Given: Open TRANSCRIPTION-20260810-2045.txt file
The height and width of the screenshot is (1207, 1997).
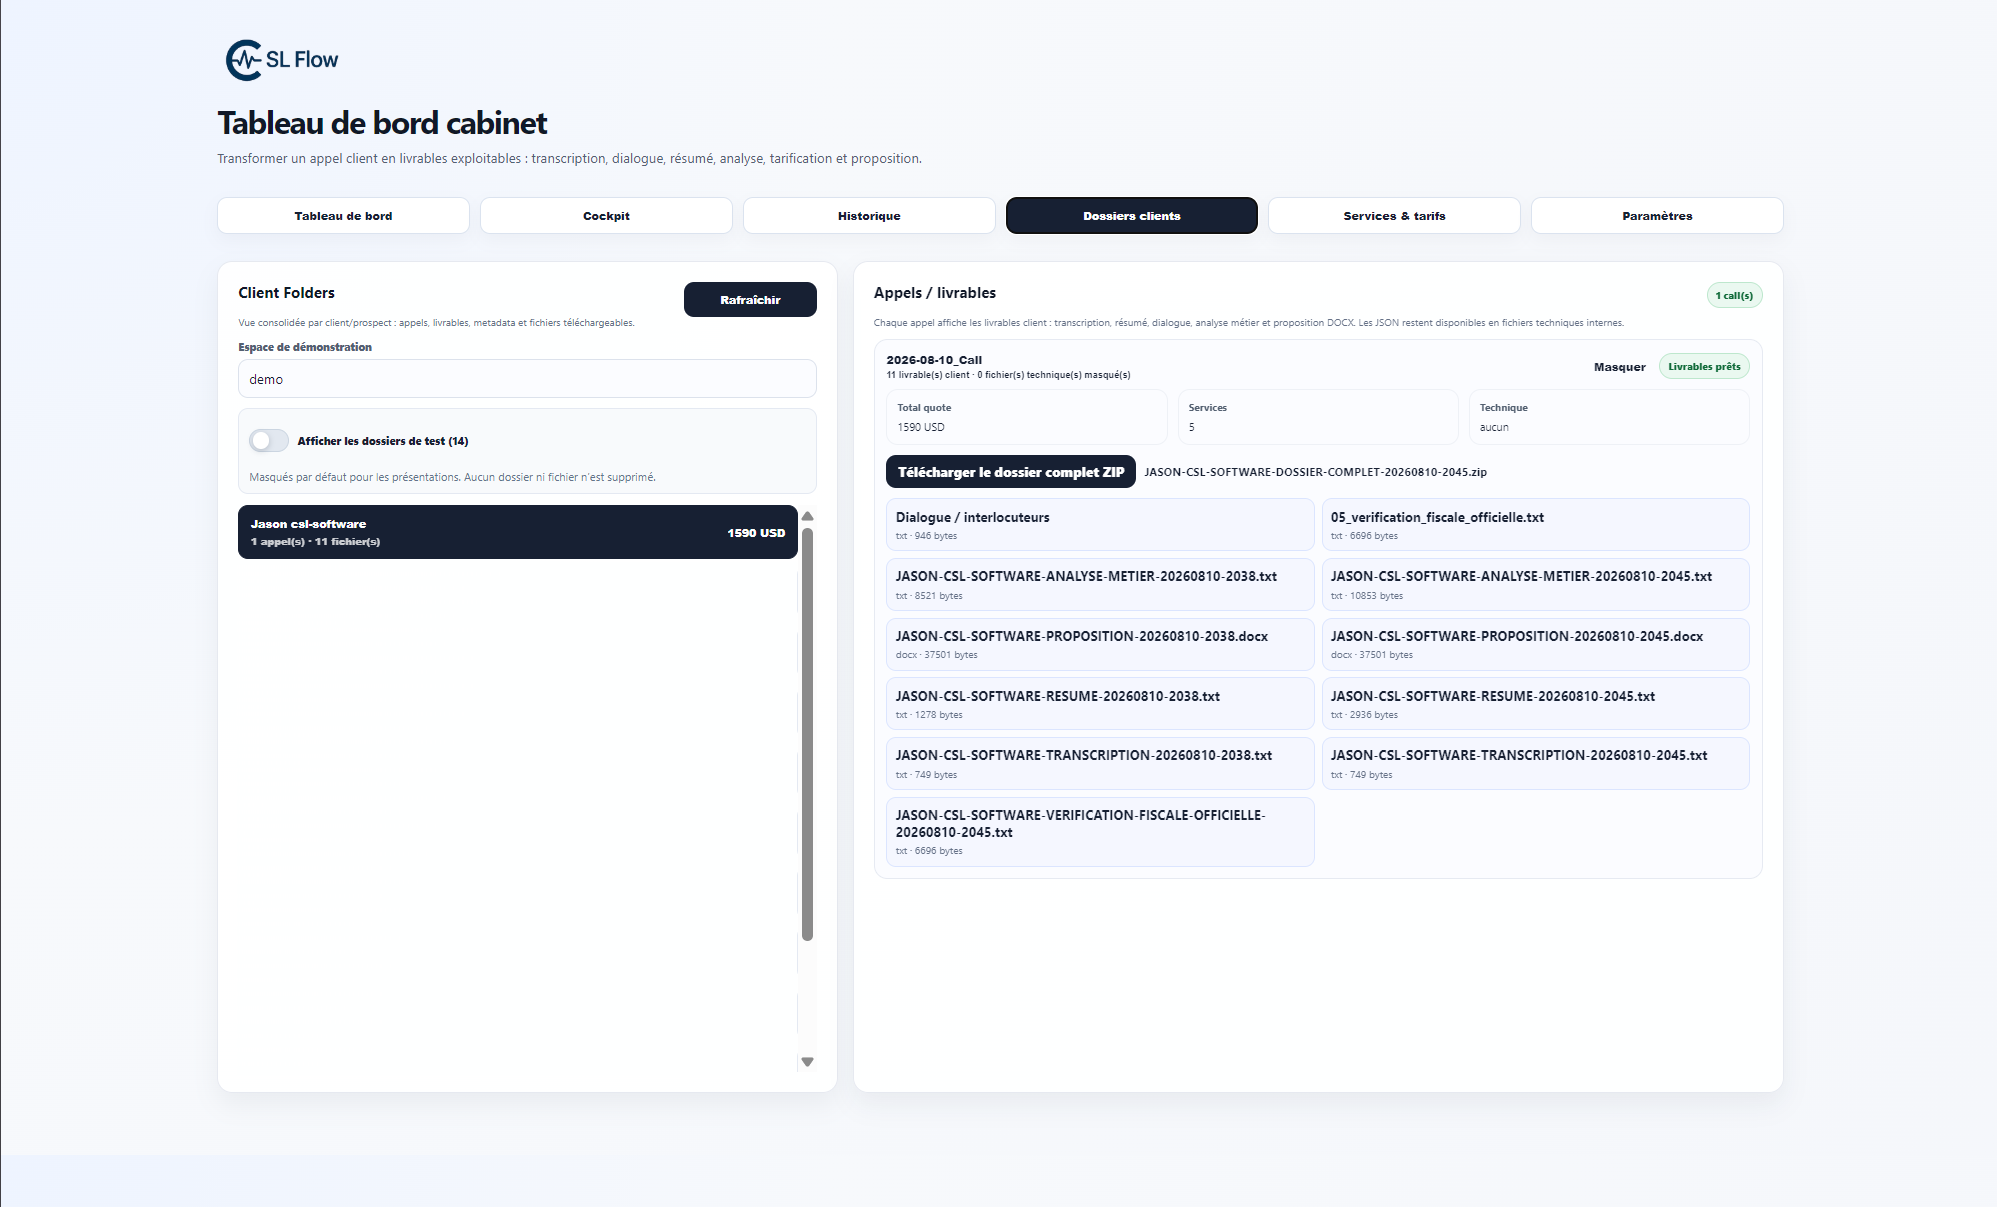Looking at the screenshot, I should tap(1535, 764).
